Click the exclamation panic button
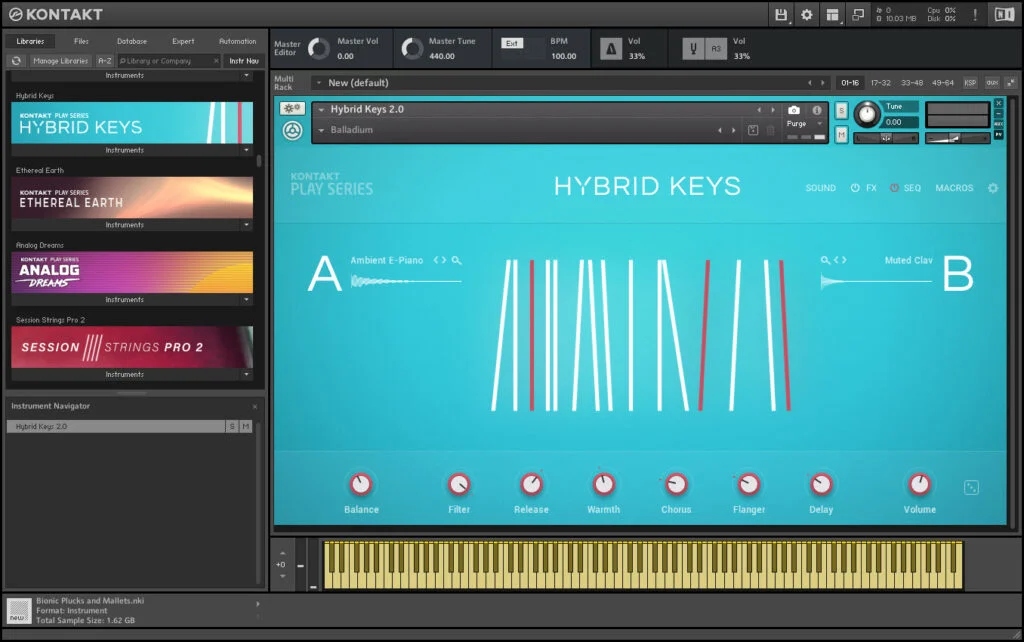The image size is (1024, 642). (975, 14)
